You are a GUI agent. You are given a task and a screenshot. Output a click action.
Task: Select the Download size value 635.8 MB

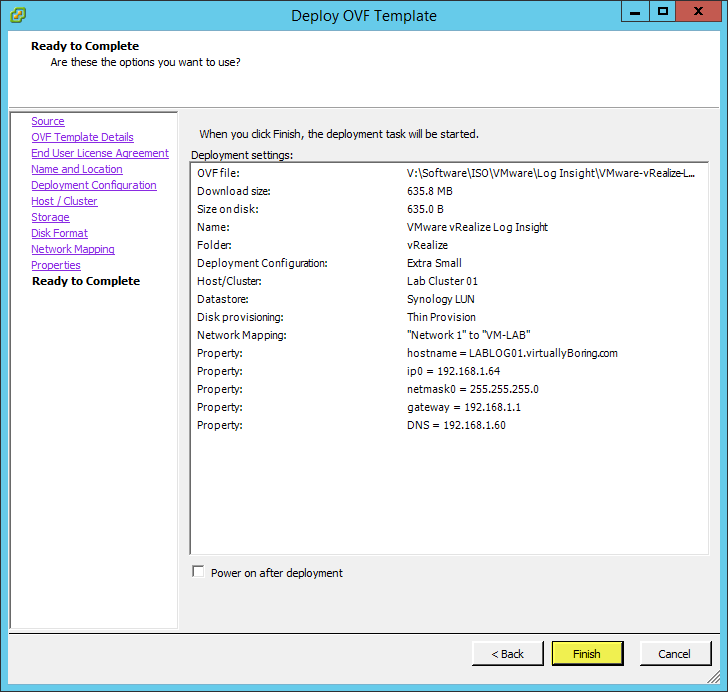point(429,191)
